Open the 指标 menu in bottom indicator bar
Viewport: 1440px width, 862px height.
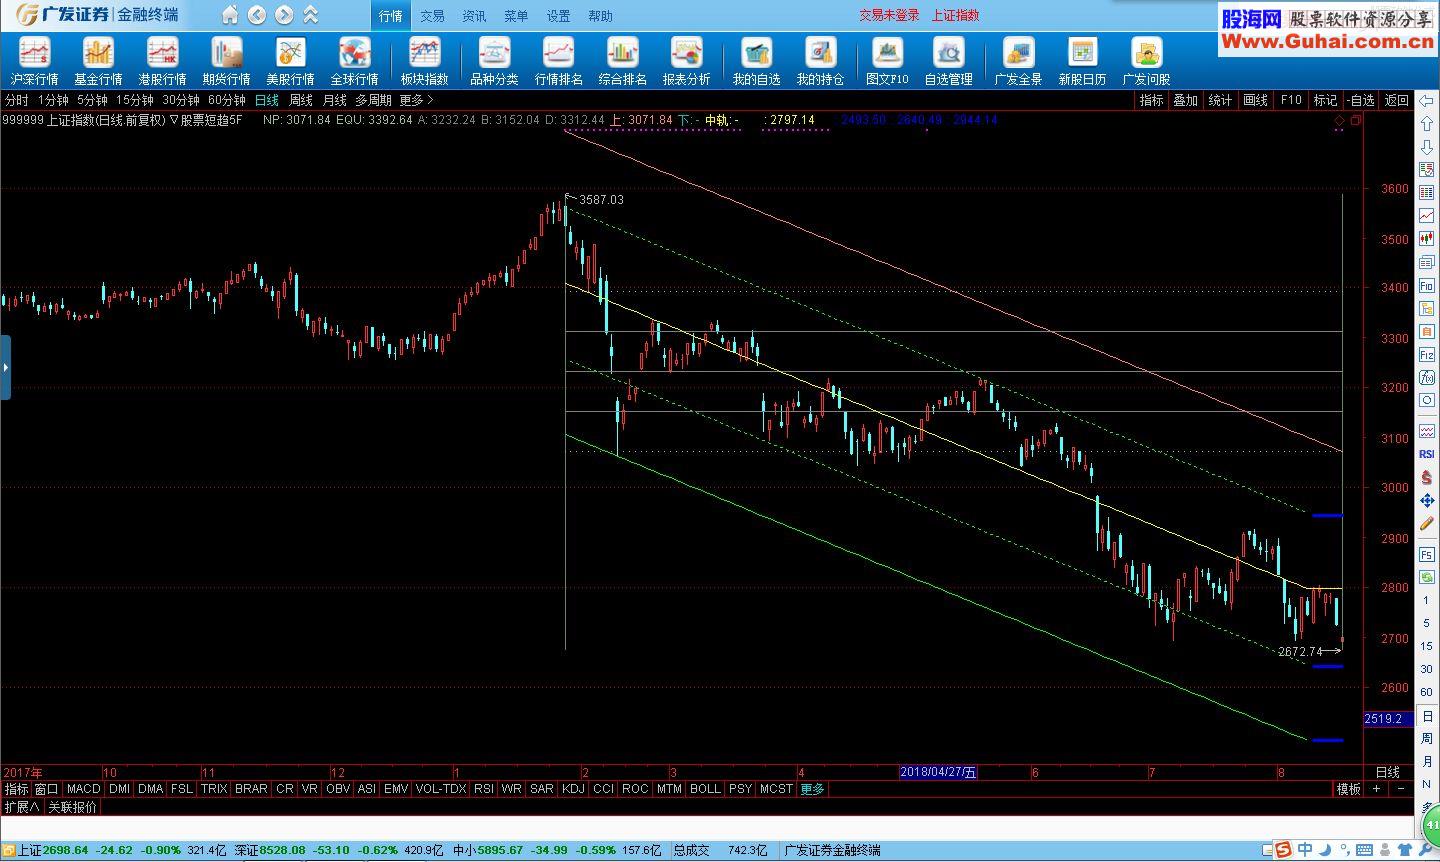[x=16, y=789]
